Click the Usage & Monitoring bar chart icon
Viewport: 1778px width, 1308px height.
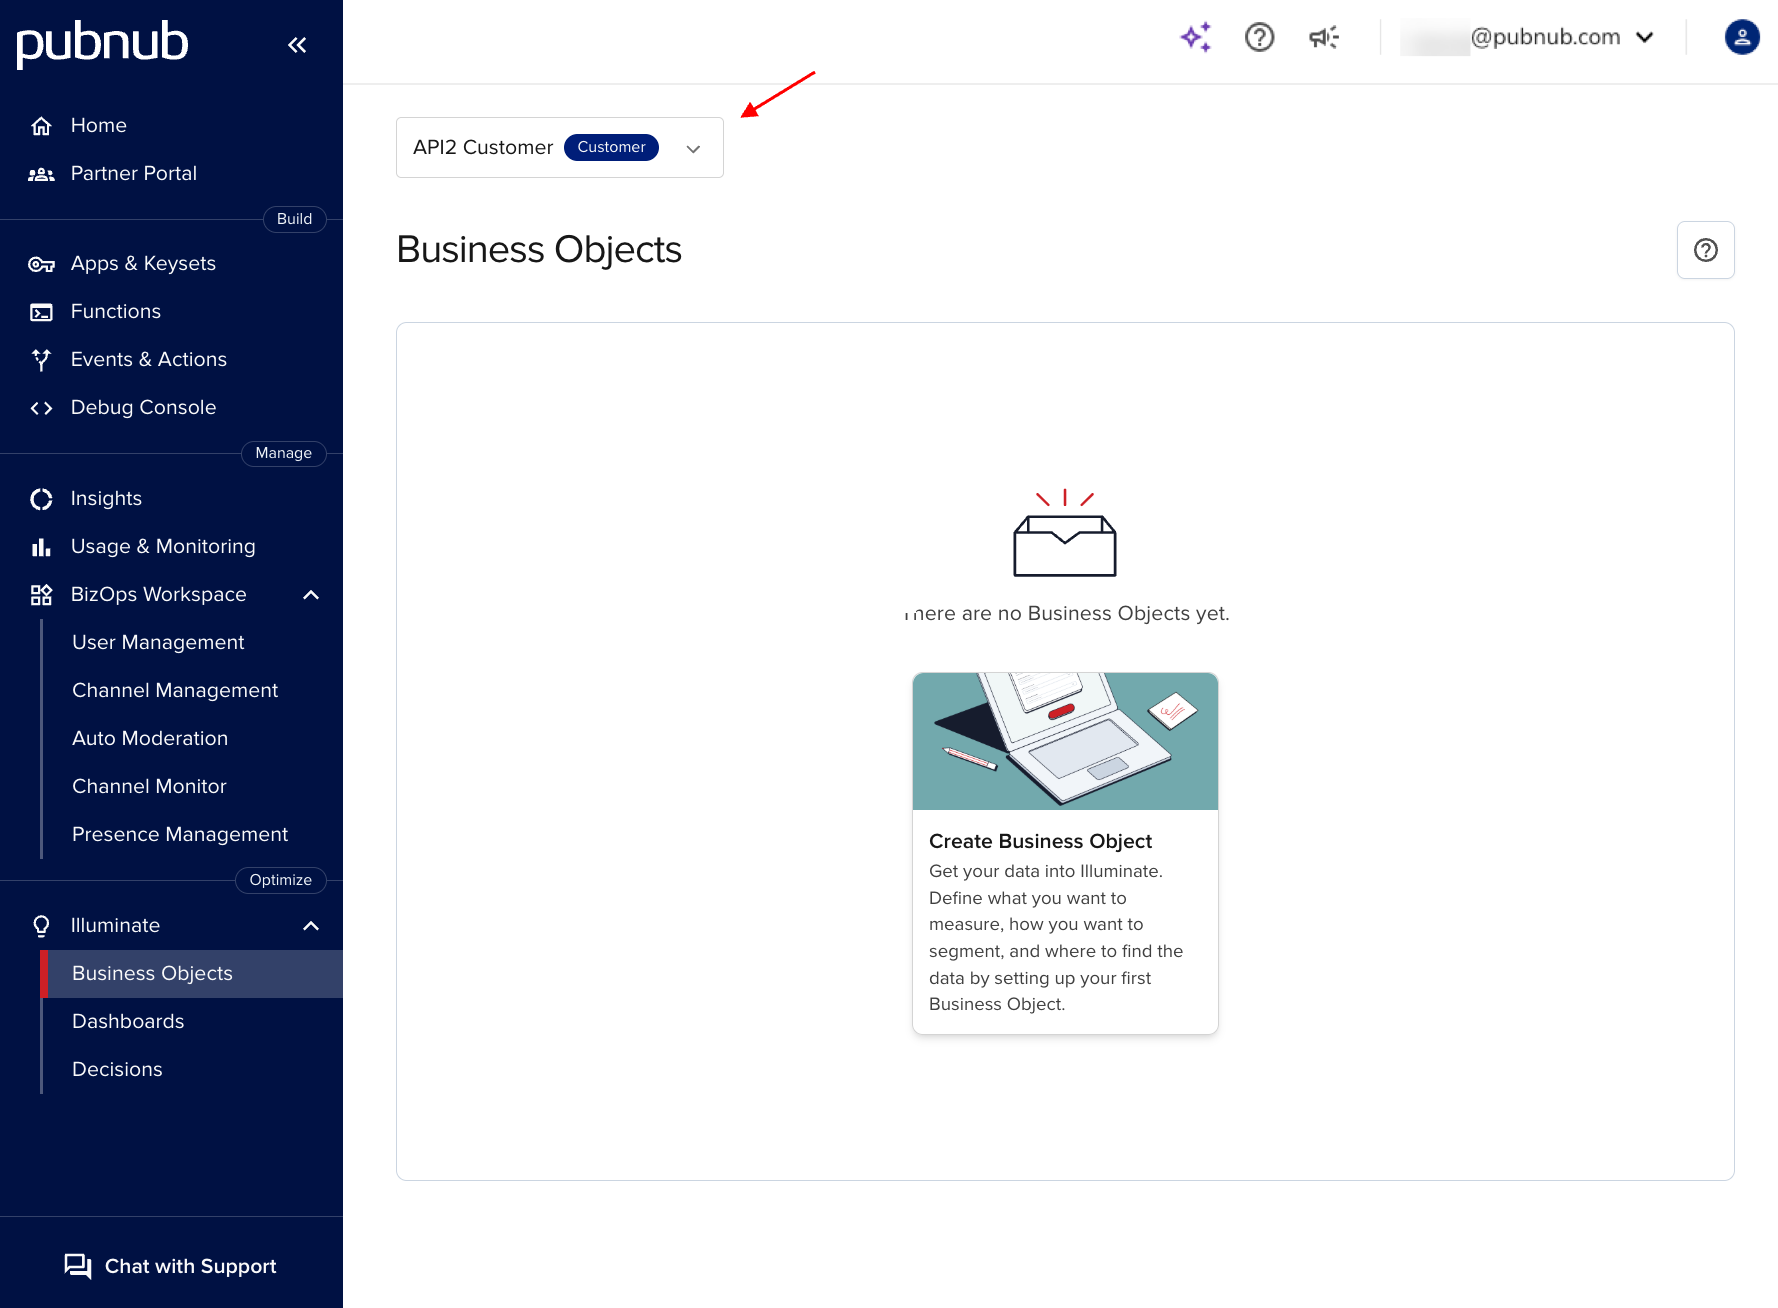point(41,547)
